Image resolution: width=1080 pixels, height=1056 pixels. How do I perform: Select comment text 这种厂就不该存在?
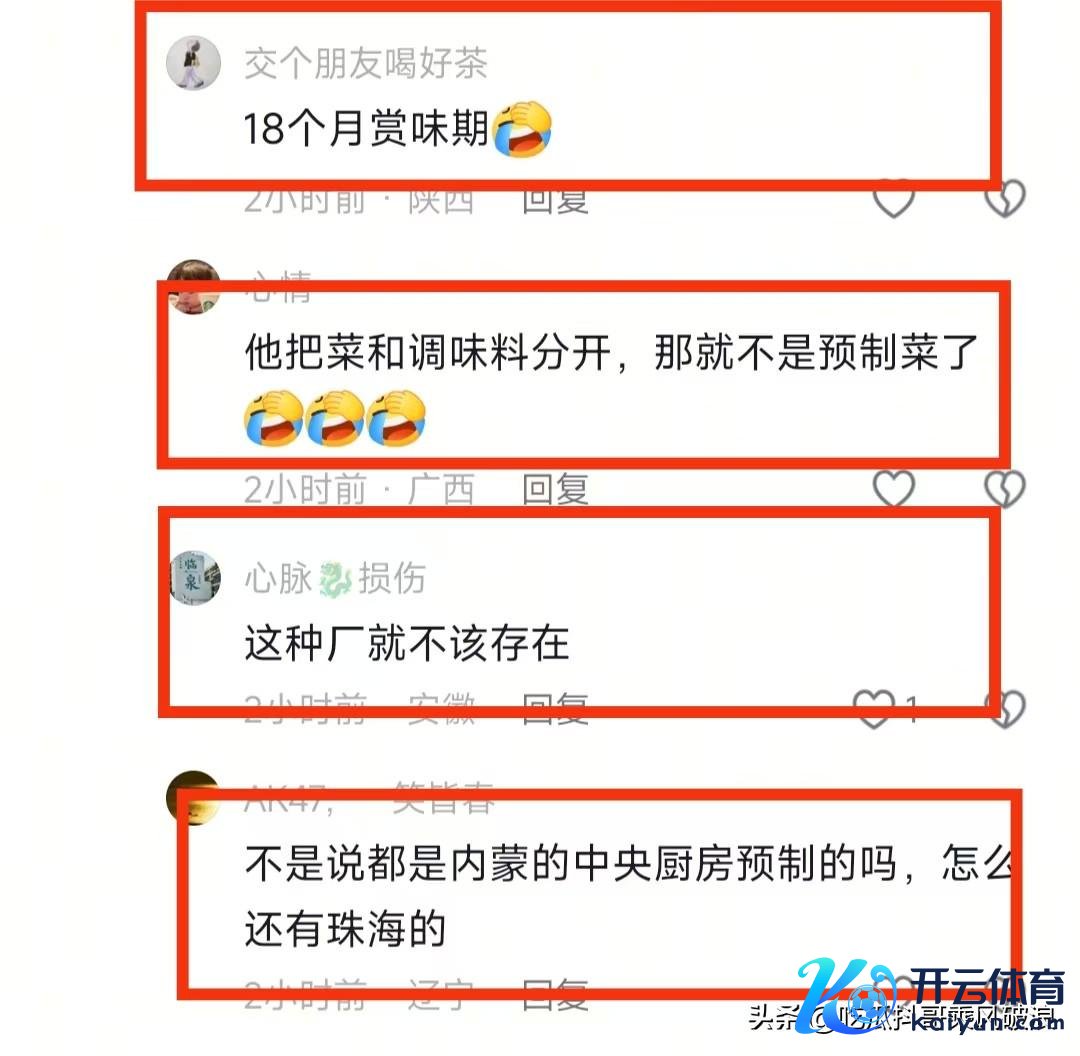click(407, 643)
